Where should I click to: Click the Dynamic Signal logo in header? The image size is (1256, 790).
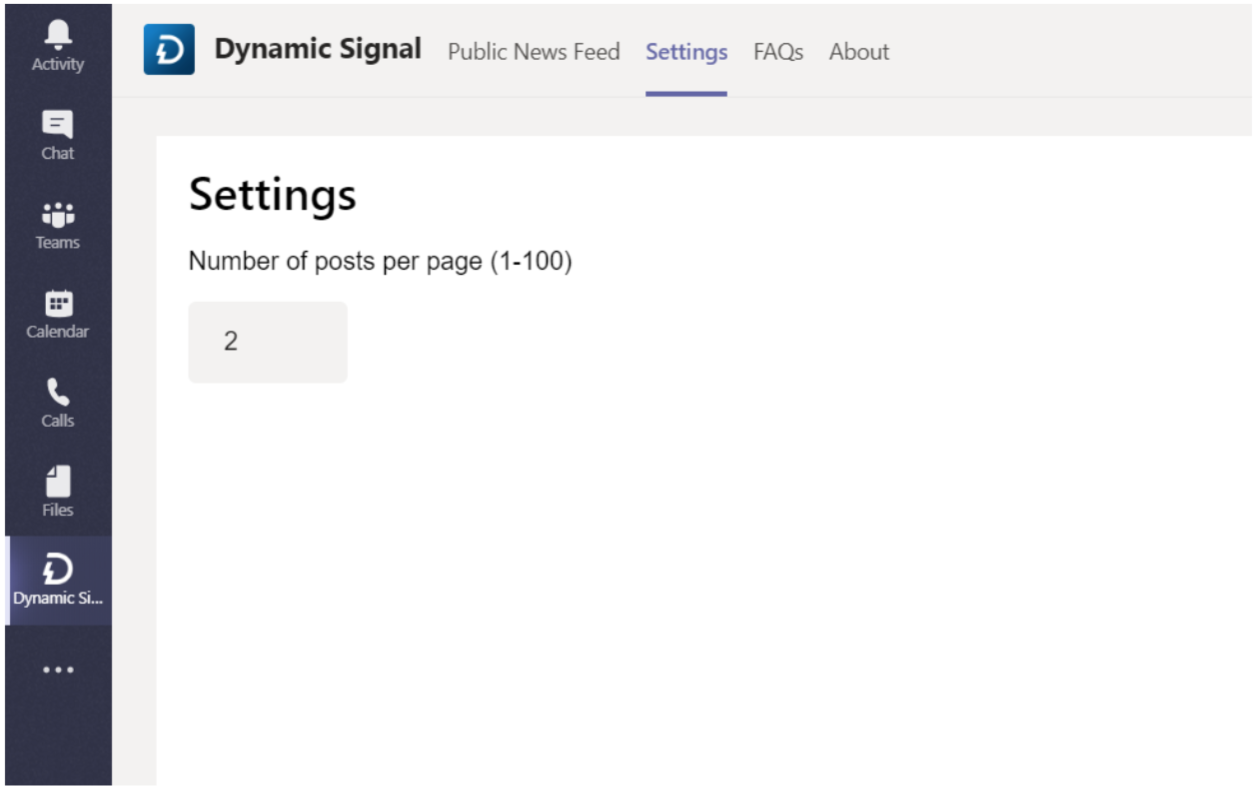169,50
